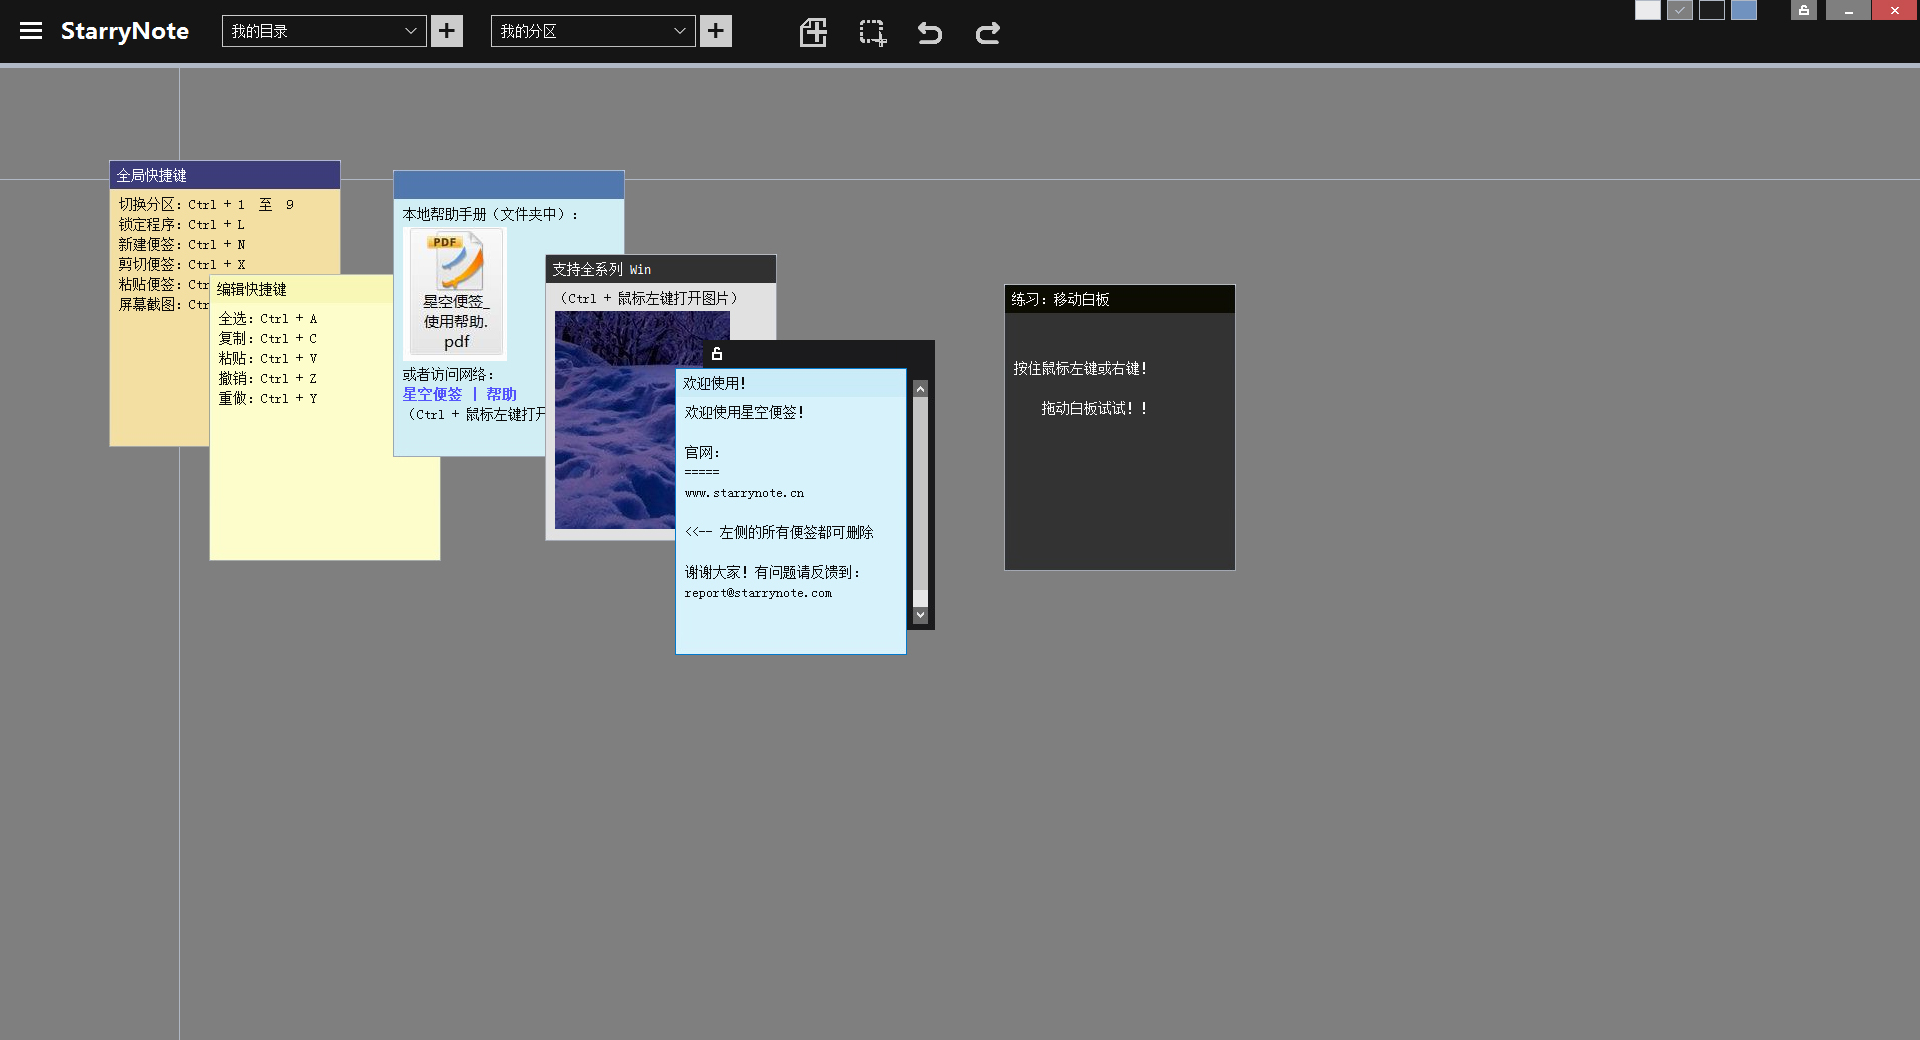Image resolution: width=1920 pixels, height=1040 pixels.
Task: Undo the last action
Action: point(930,33)
